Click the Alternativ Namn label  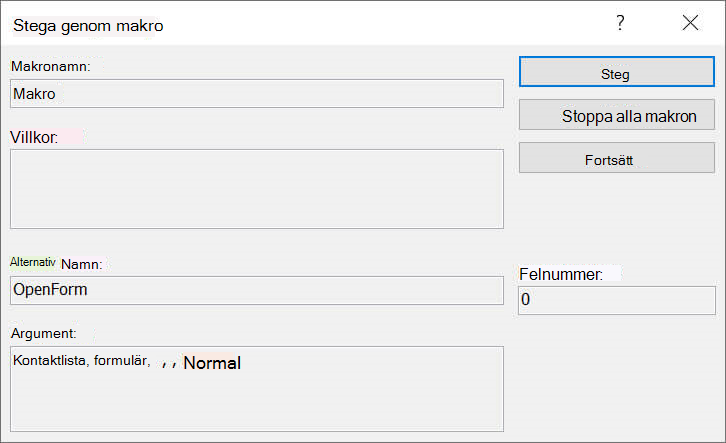pos(56,263)
